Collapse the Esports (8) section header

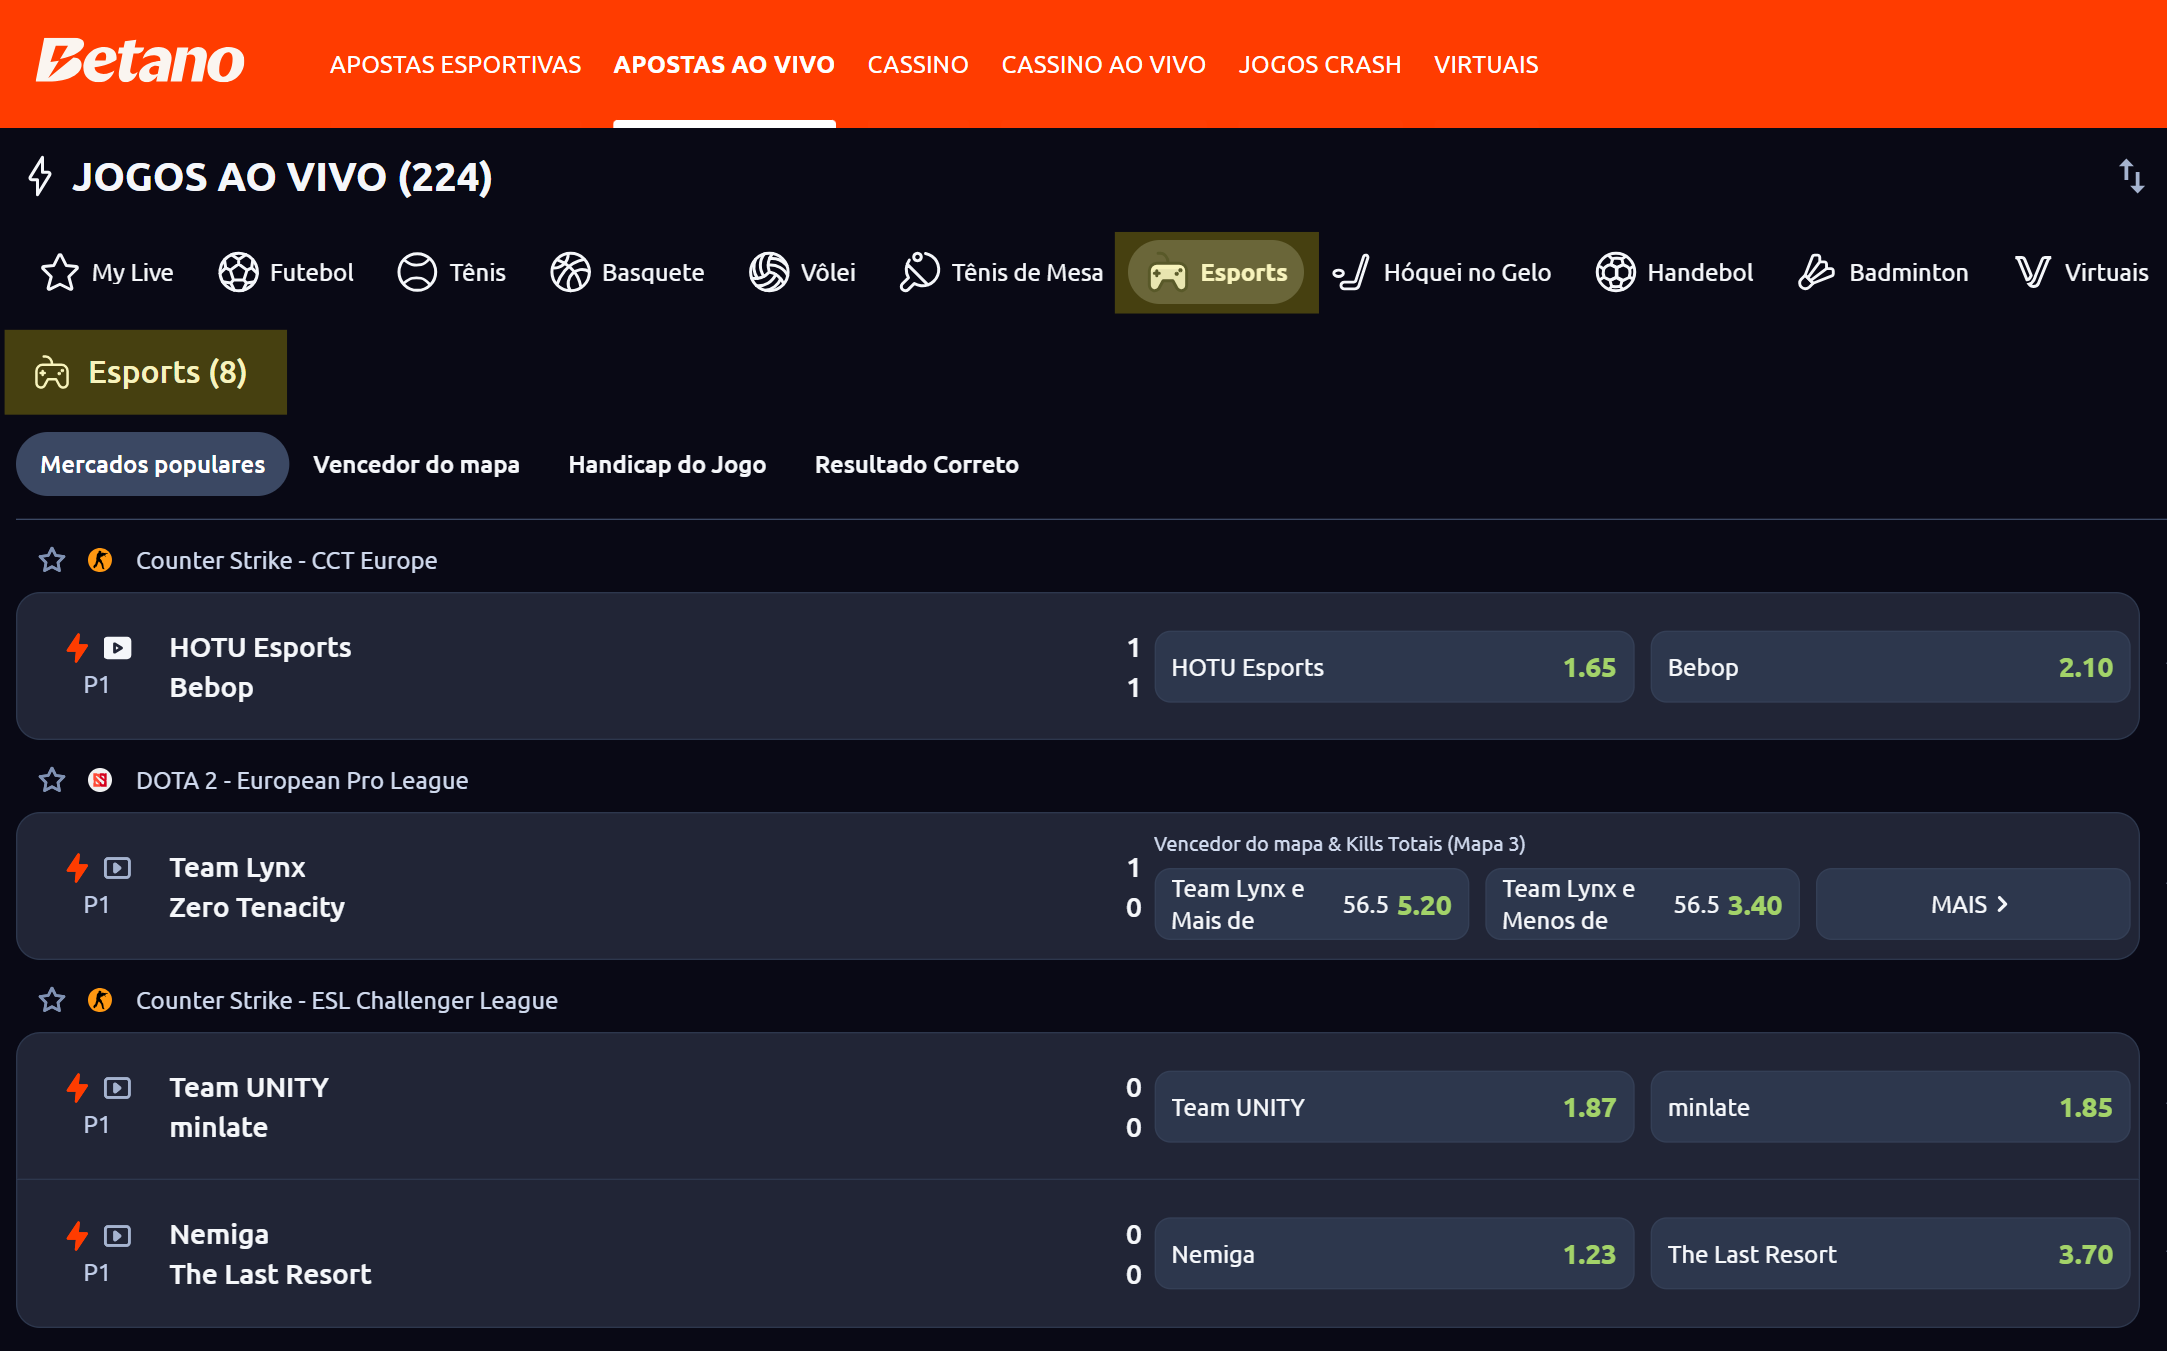click(146, 372)
